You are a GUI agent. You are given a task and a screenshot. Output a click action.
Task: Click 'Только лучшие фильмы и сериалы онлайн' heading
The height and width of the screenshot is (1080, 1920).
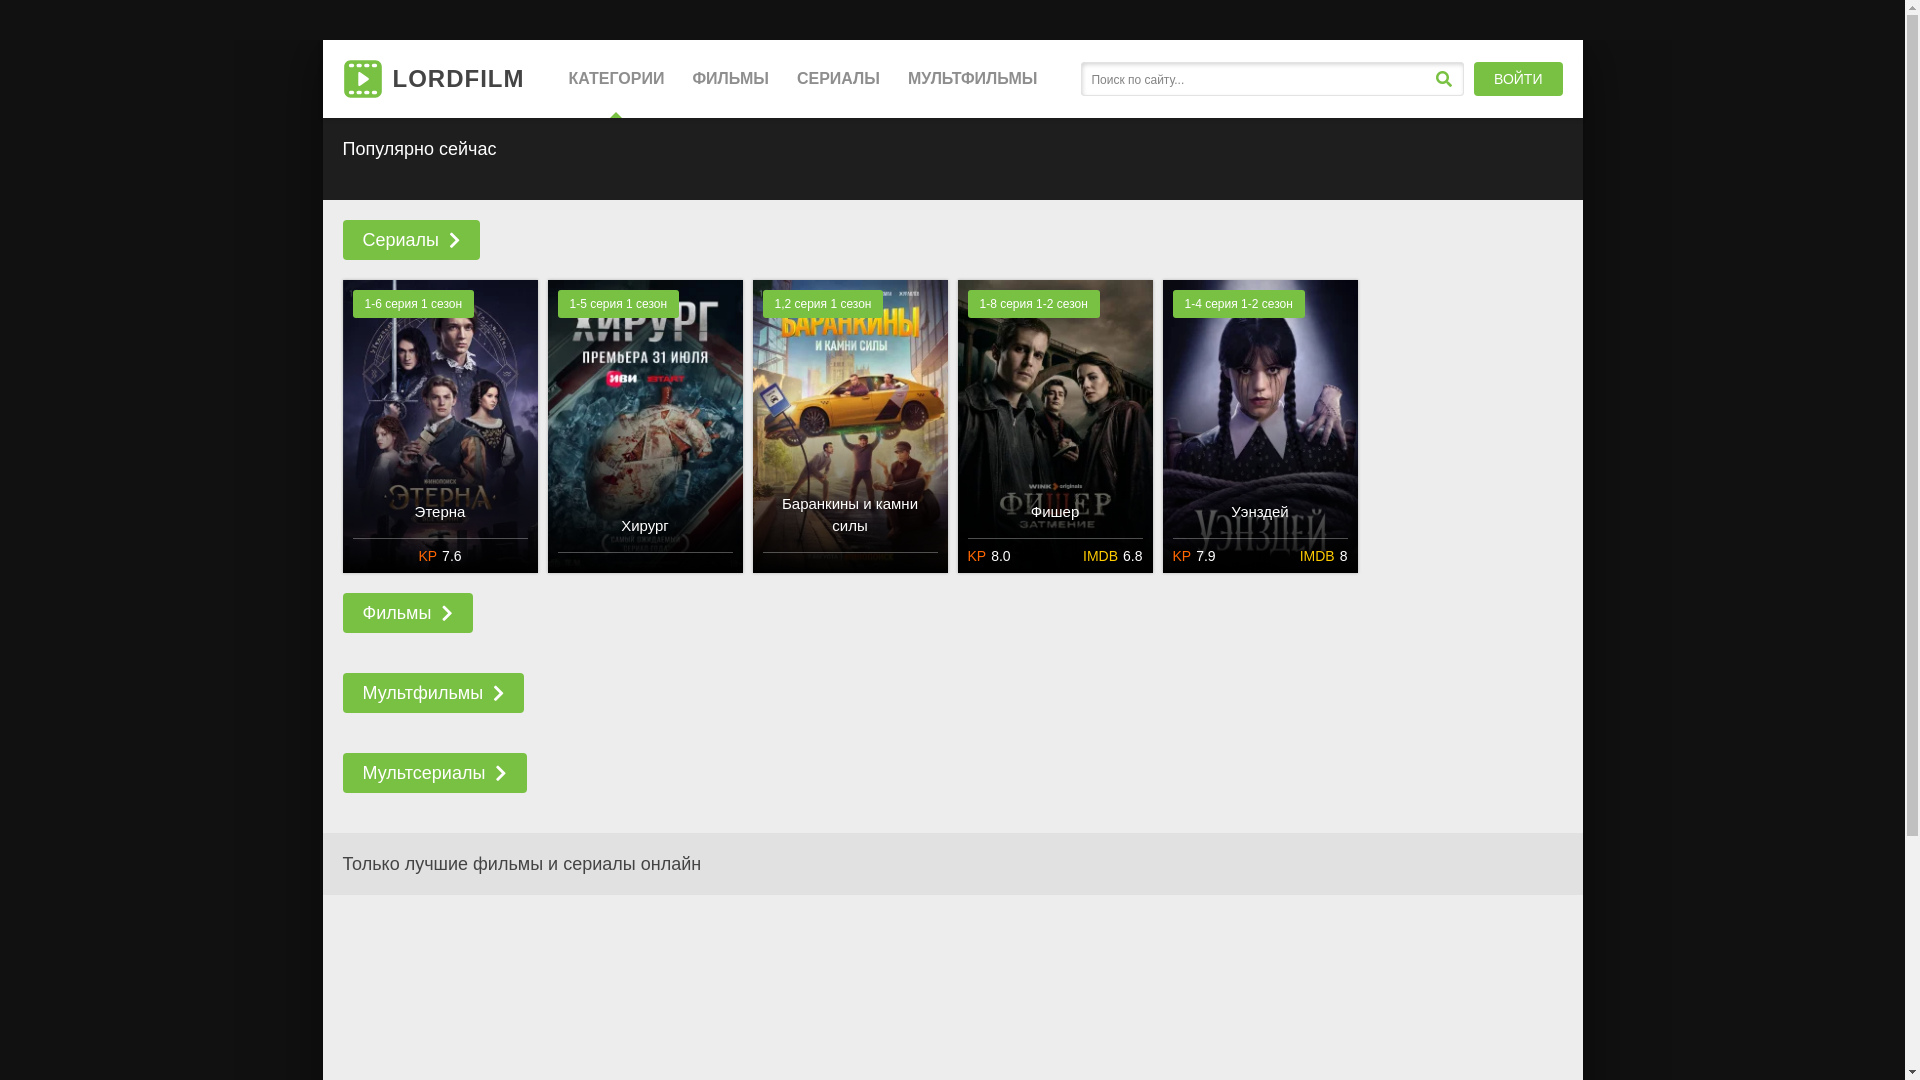click(x=522, y=864)
